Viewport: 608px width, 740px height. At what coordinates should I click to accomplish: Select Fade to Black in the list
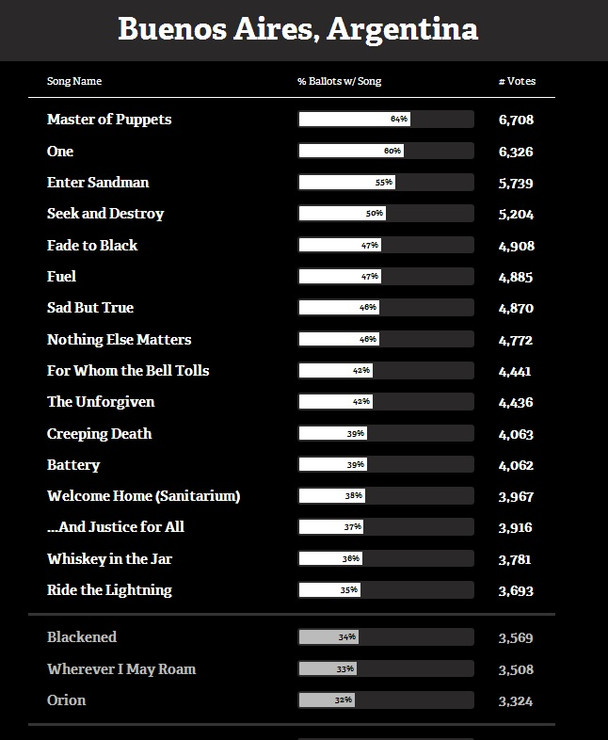[x=92, y=245]
